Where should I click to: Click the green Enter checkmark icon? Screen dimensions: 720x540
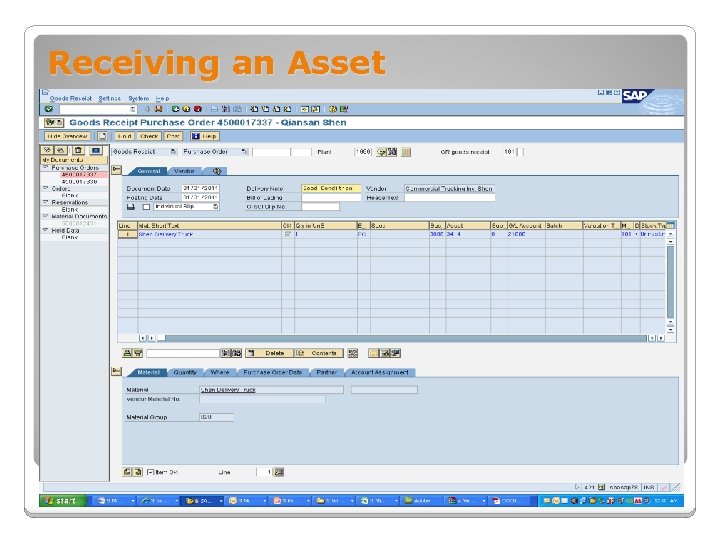coord(49,109)
